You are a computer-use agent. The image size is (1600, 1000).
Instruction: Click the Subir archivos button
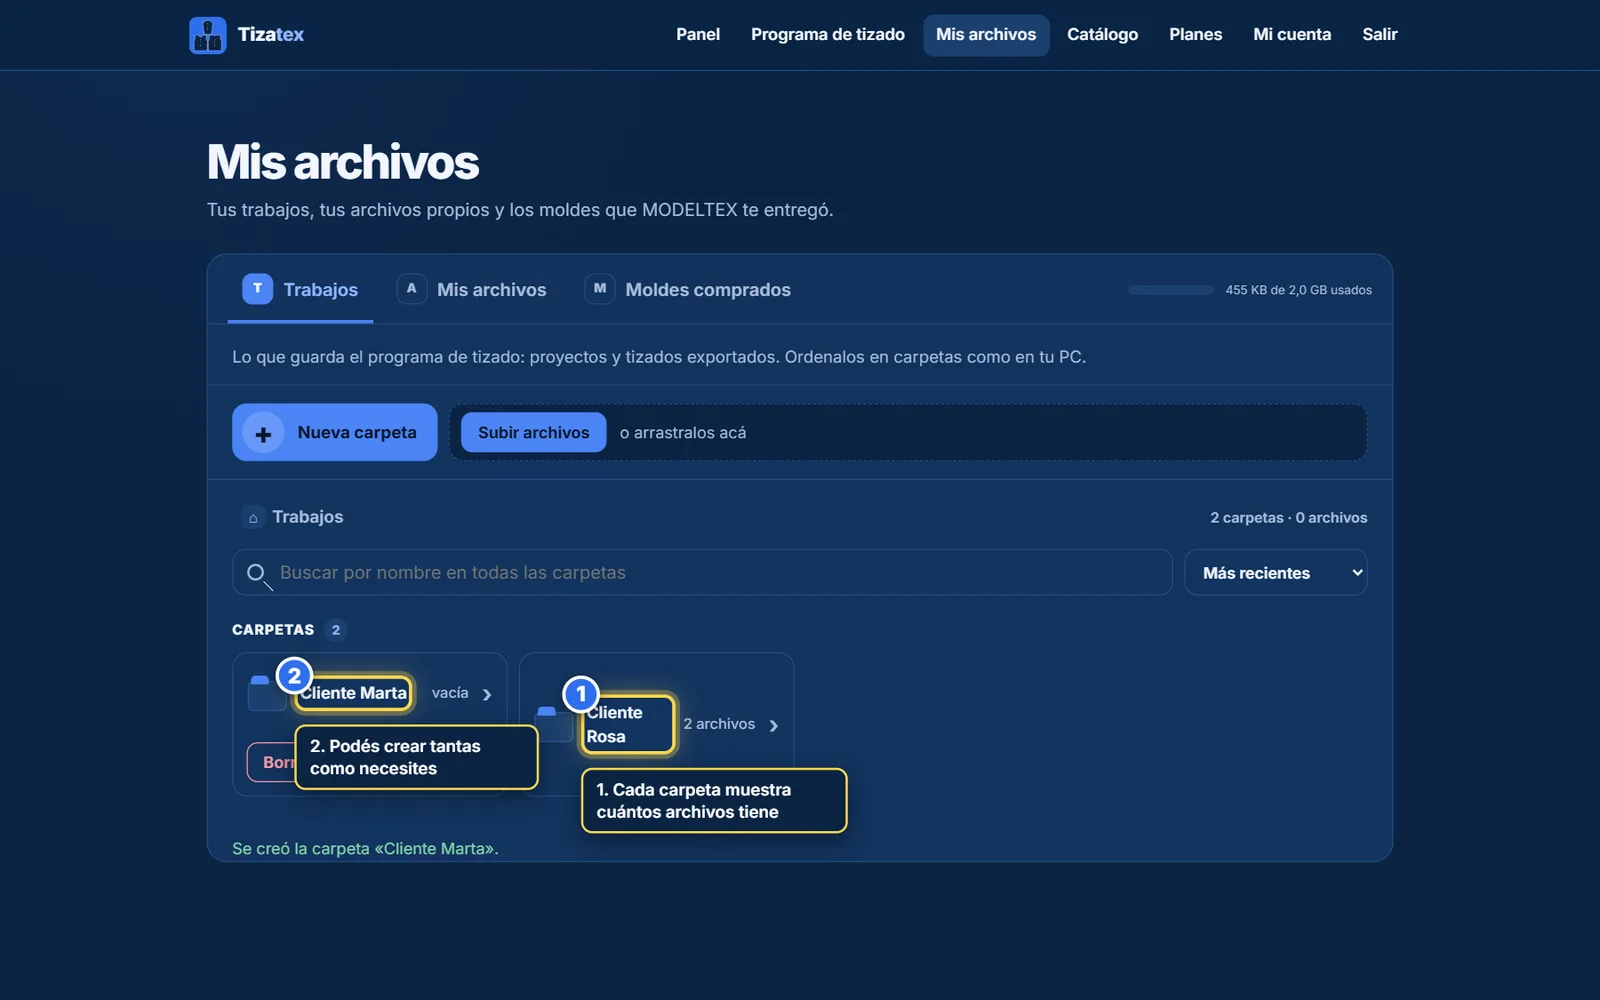[x=533, y=432]
